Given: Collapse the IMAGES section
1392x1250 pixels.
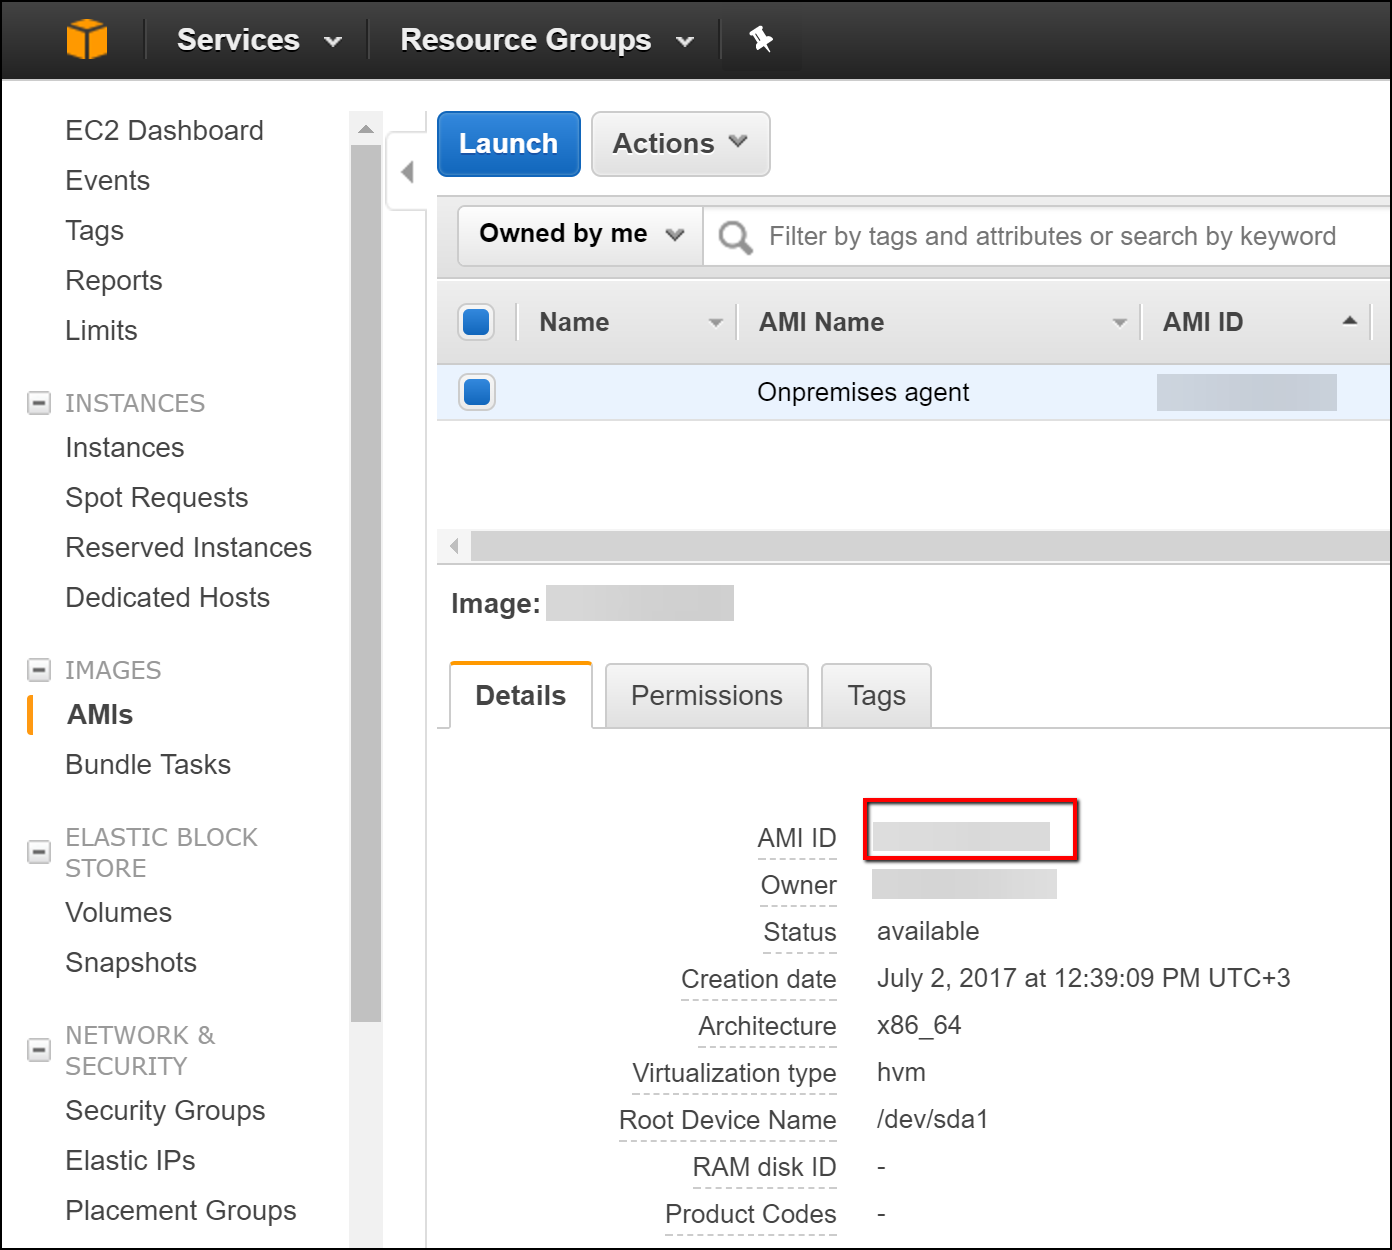Looking at the screenshot, I should 39,670.
